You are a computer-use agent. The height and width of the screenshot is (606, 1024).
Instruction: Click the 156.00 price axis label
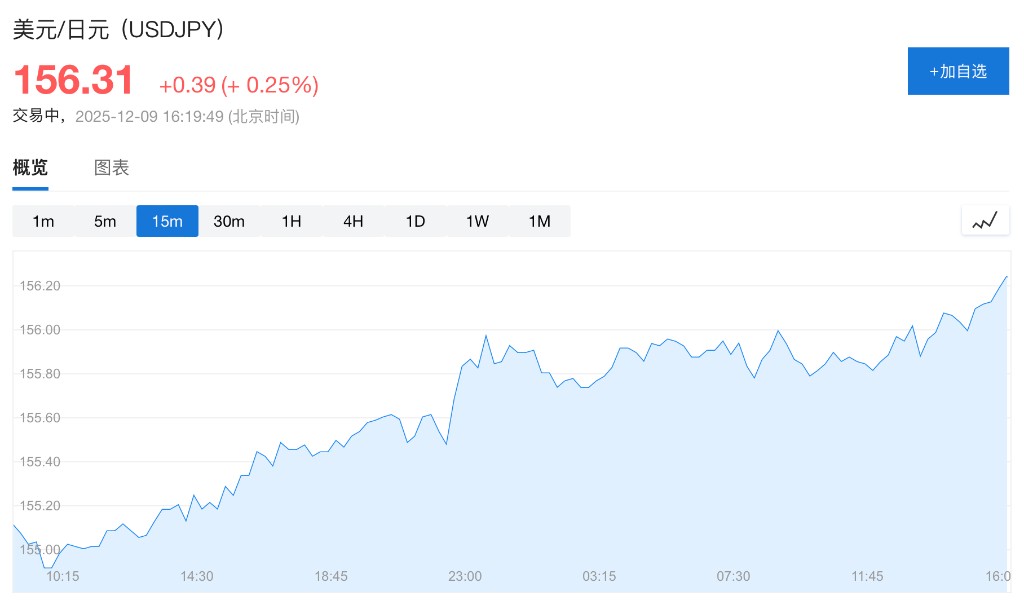click(x=40, y=330)
